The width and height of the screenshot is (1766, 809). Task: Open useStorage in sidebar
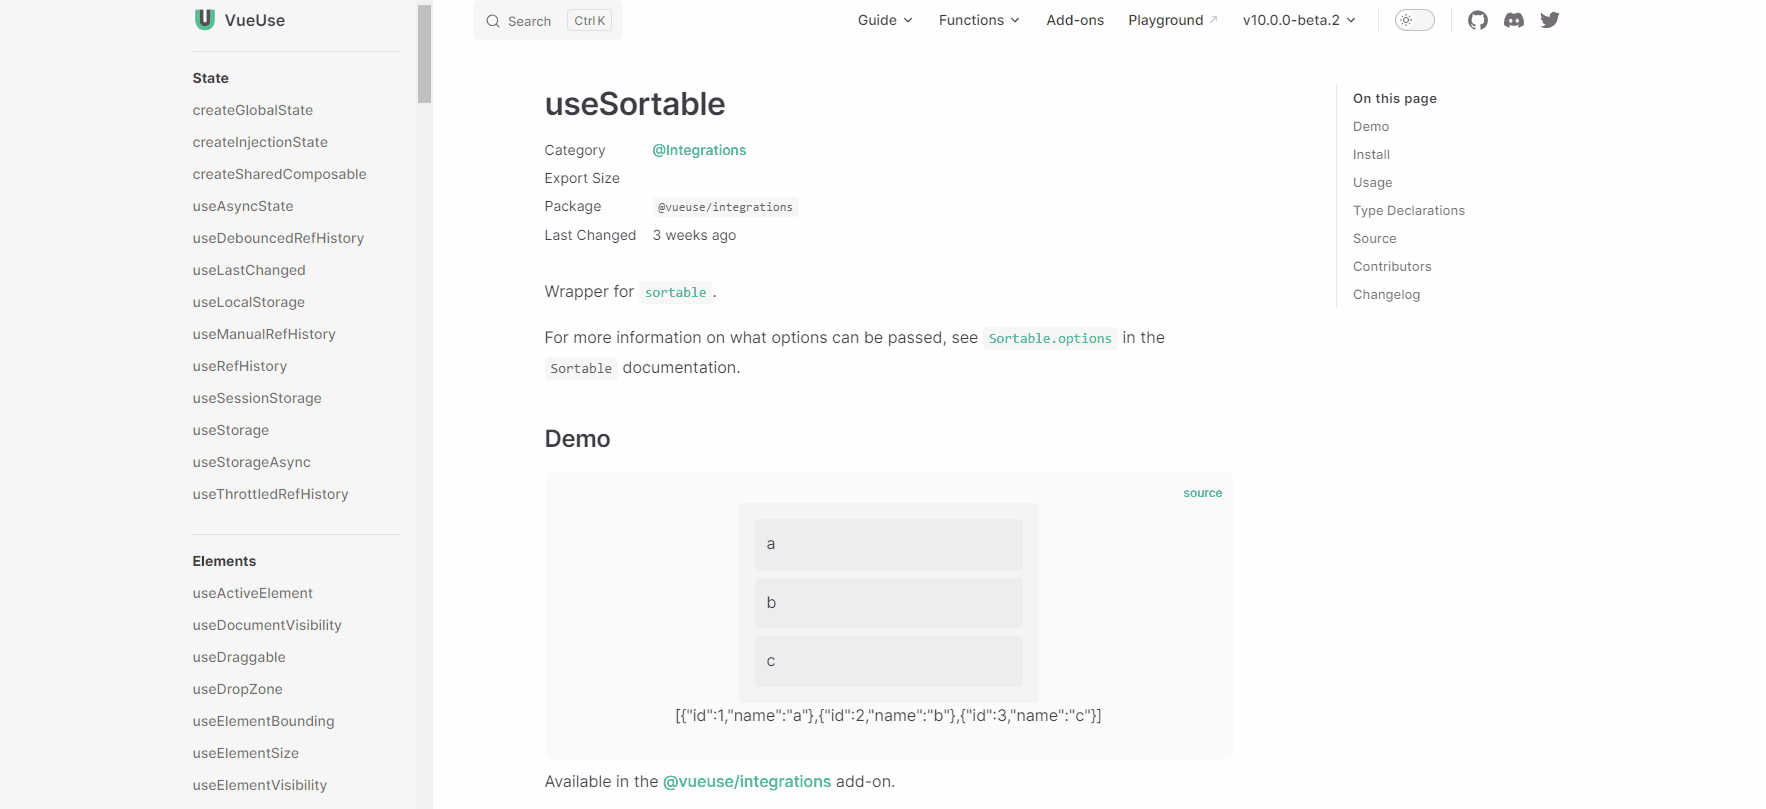pos(231,430)
